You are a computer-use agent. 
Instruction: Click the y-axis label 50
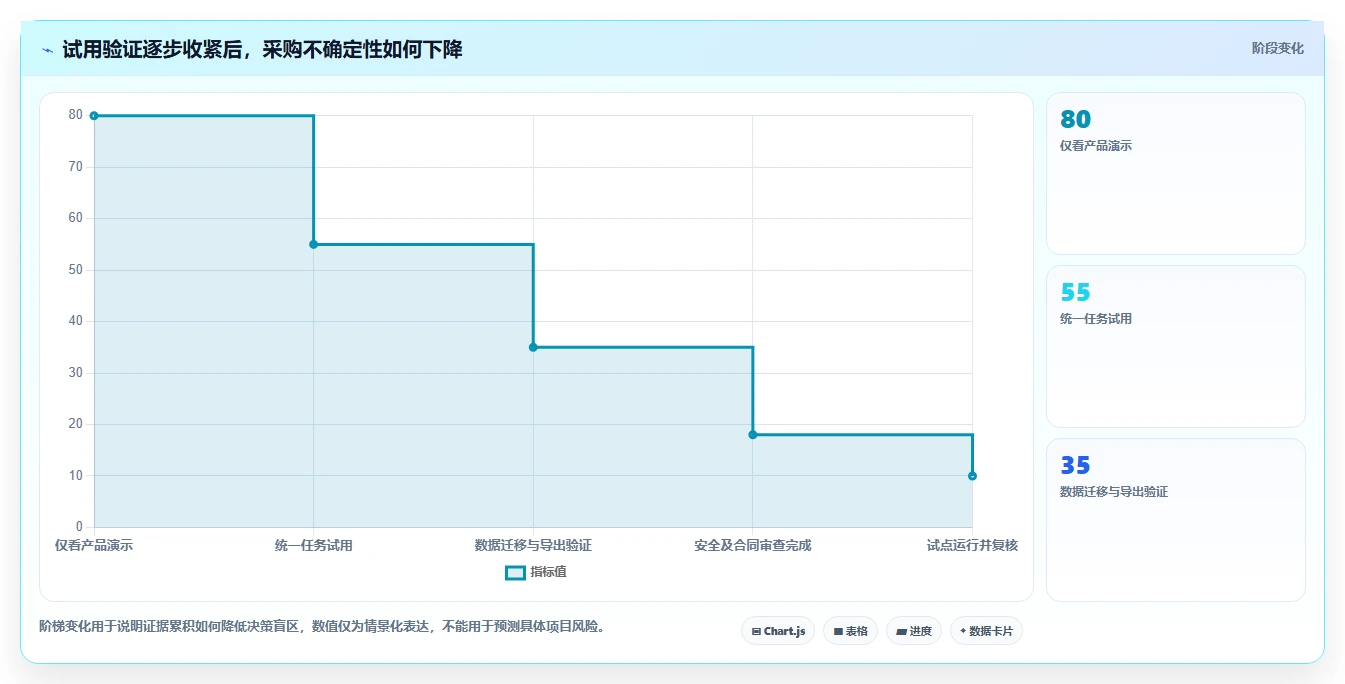point(75,270)
